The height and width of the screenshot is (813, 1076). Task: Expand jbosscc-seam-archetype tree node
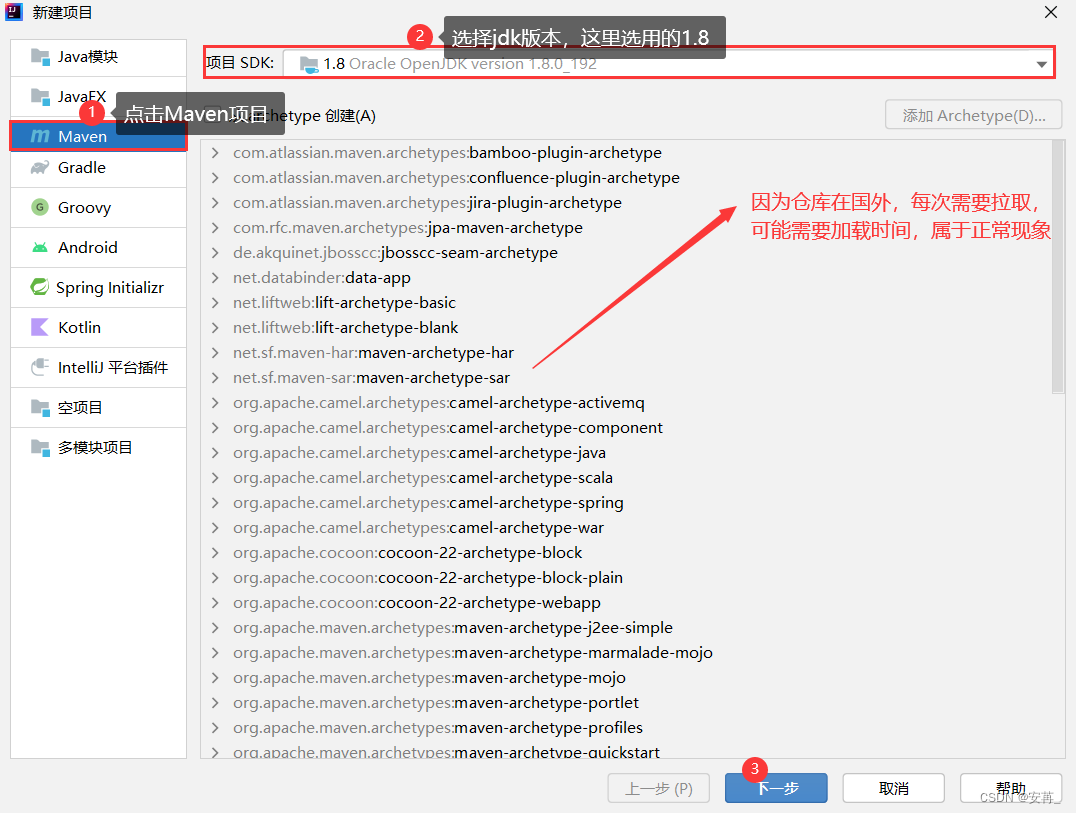[x=215, y=252]
